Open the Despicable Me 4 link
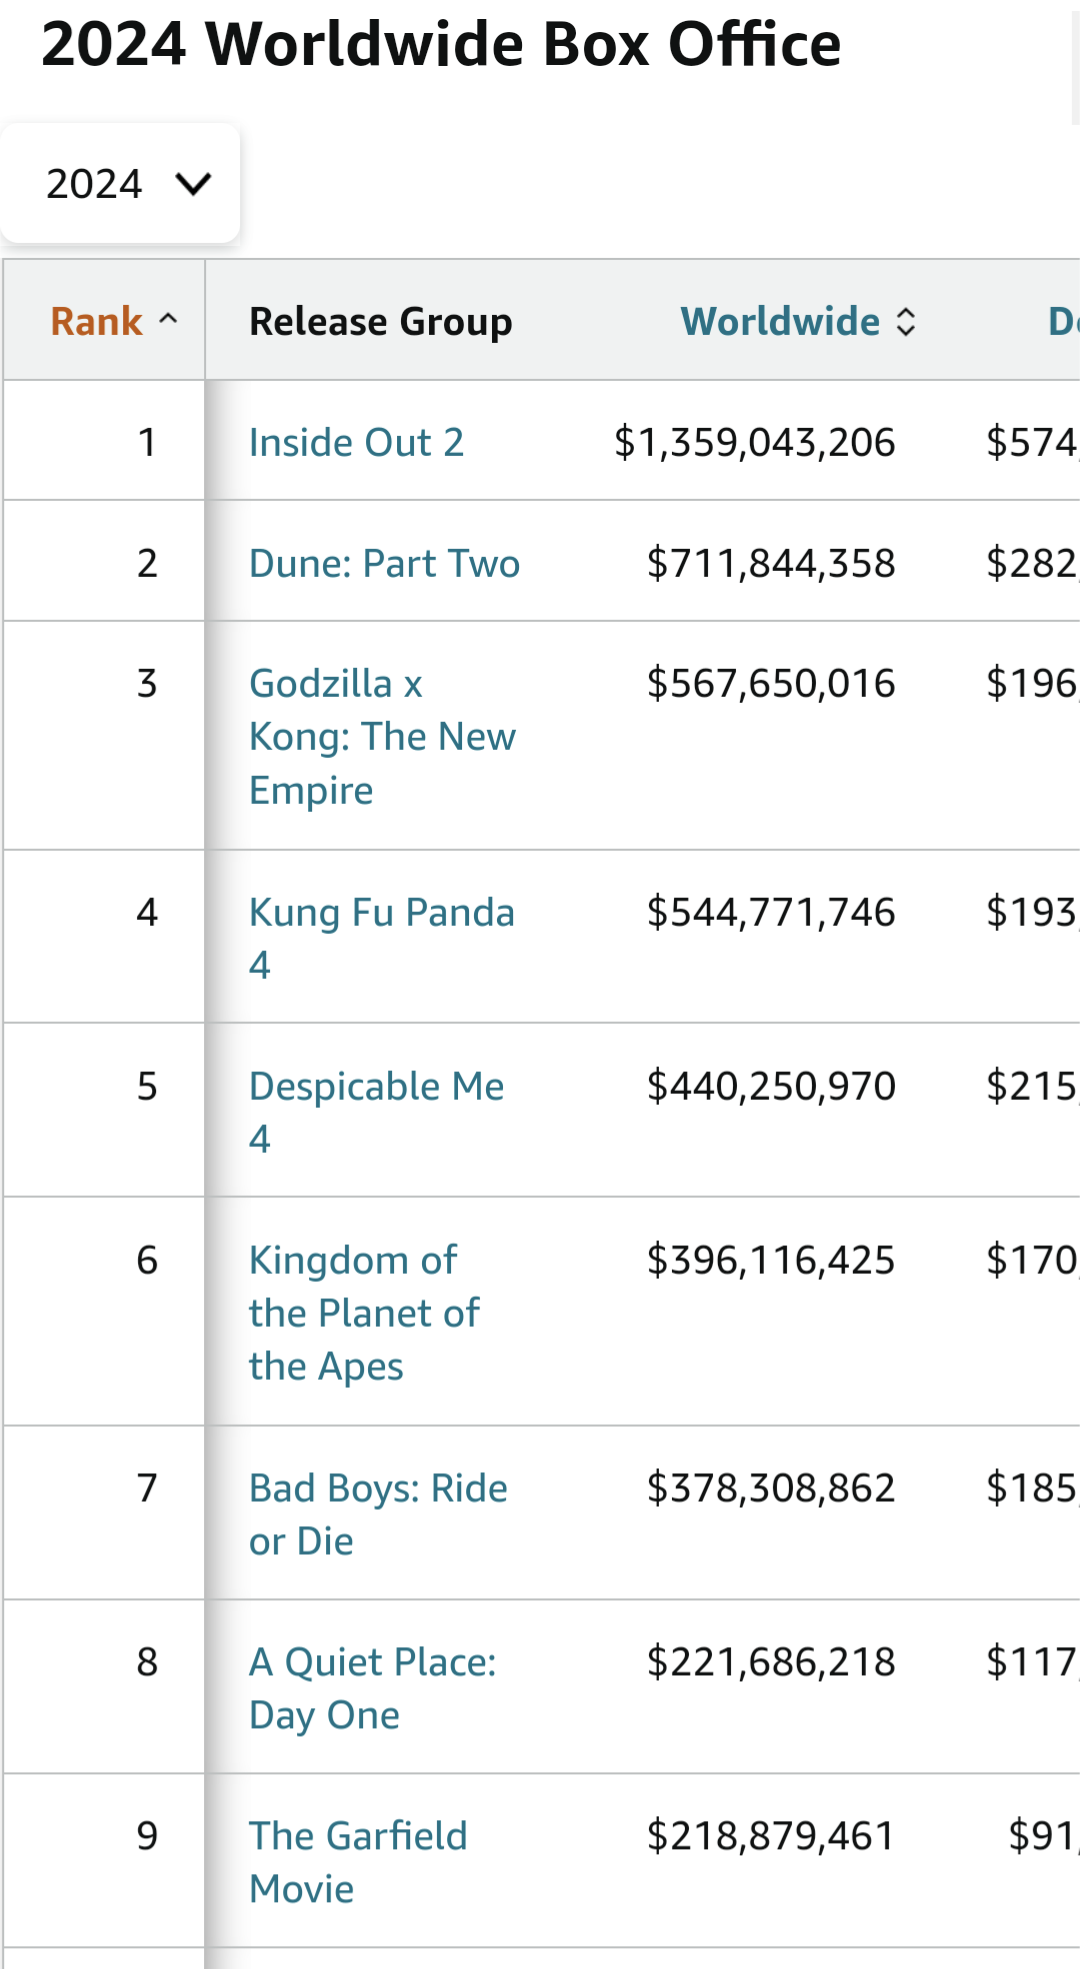 pyautogui.click(x=376, y=1087)
